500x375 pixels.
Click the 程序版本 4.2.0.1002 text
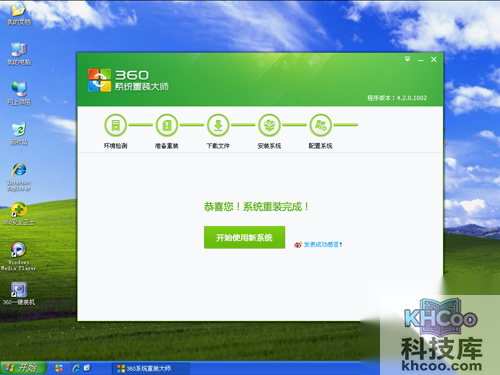click(x=397, y=98)
